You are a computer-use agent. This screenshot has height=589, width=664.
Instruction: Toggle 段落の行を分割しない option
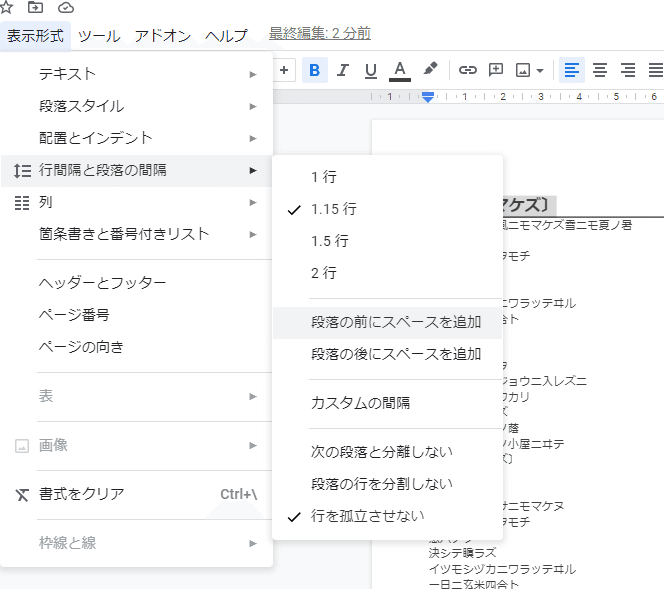point(387,484)
